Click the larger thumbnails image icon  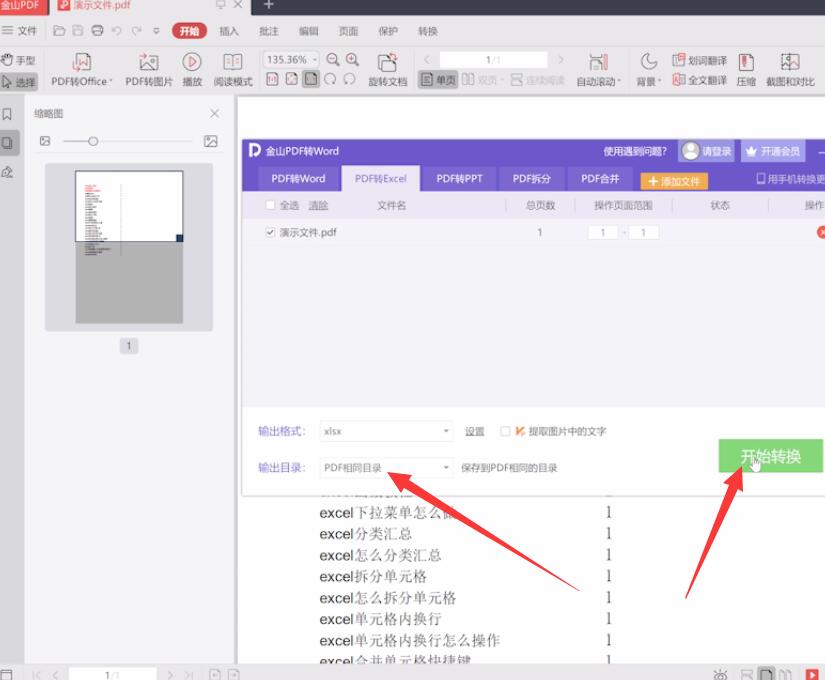tap(210, 141)
